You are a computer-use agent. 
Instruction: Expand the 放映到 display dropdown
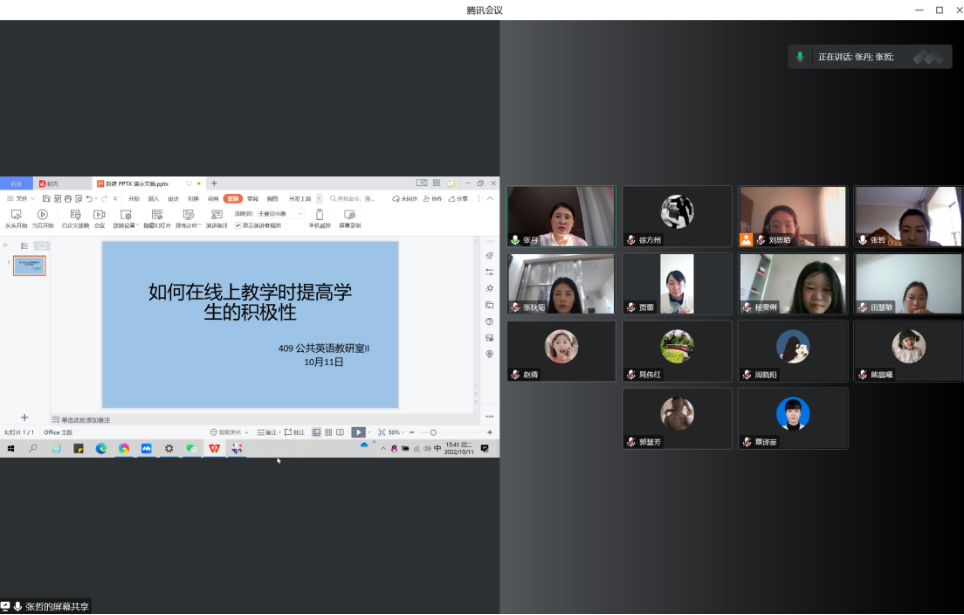pos(300,214)
